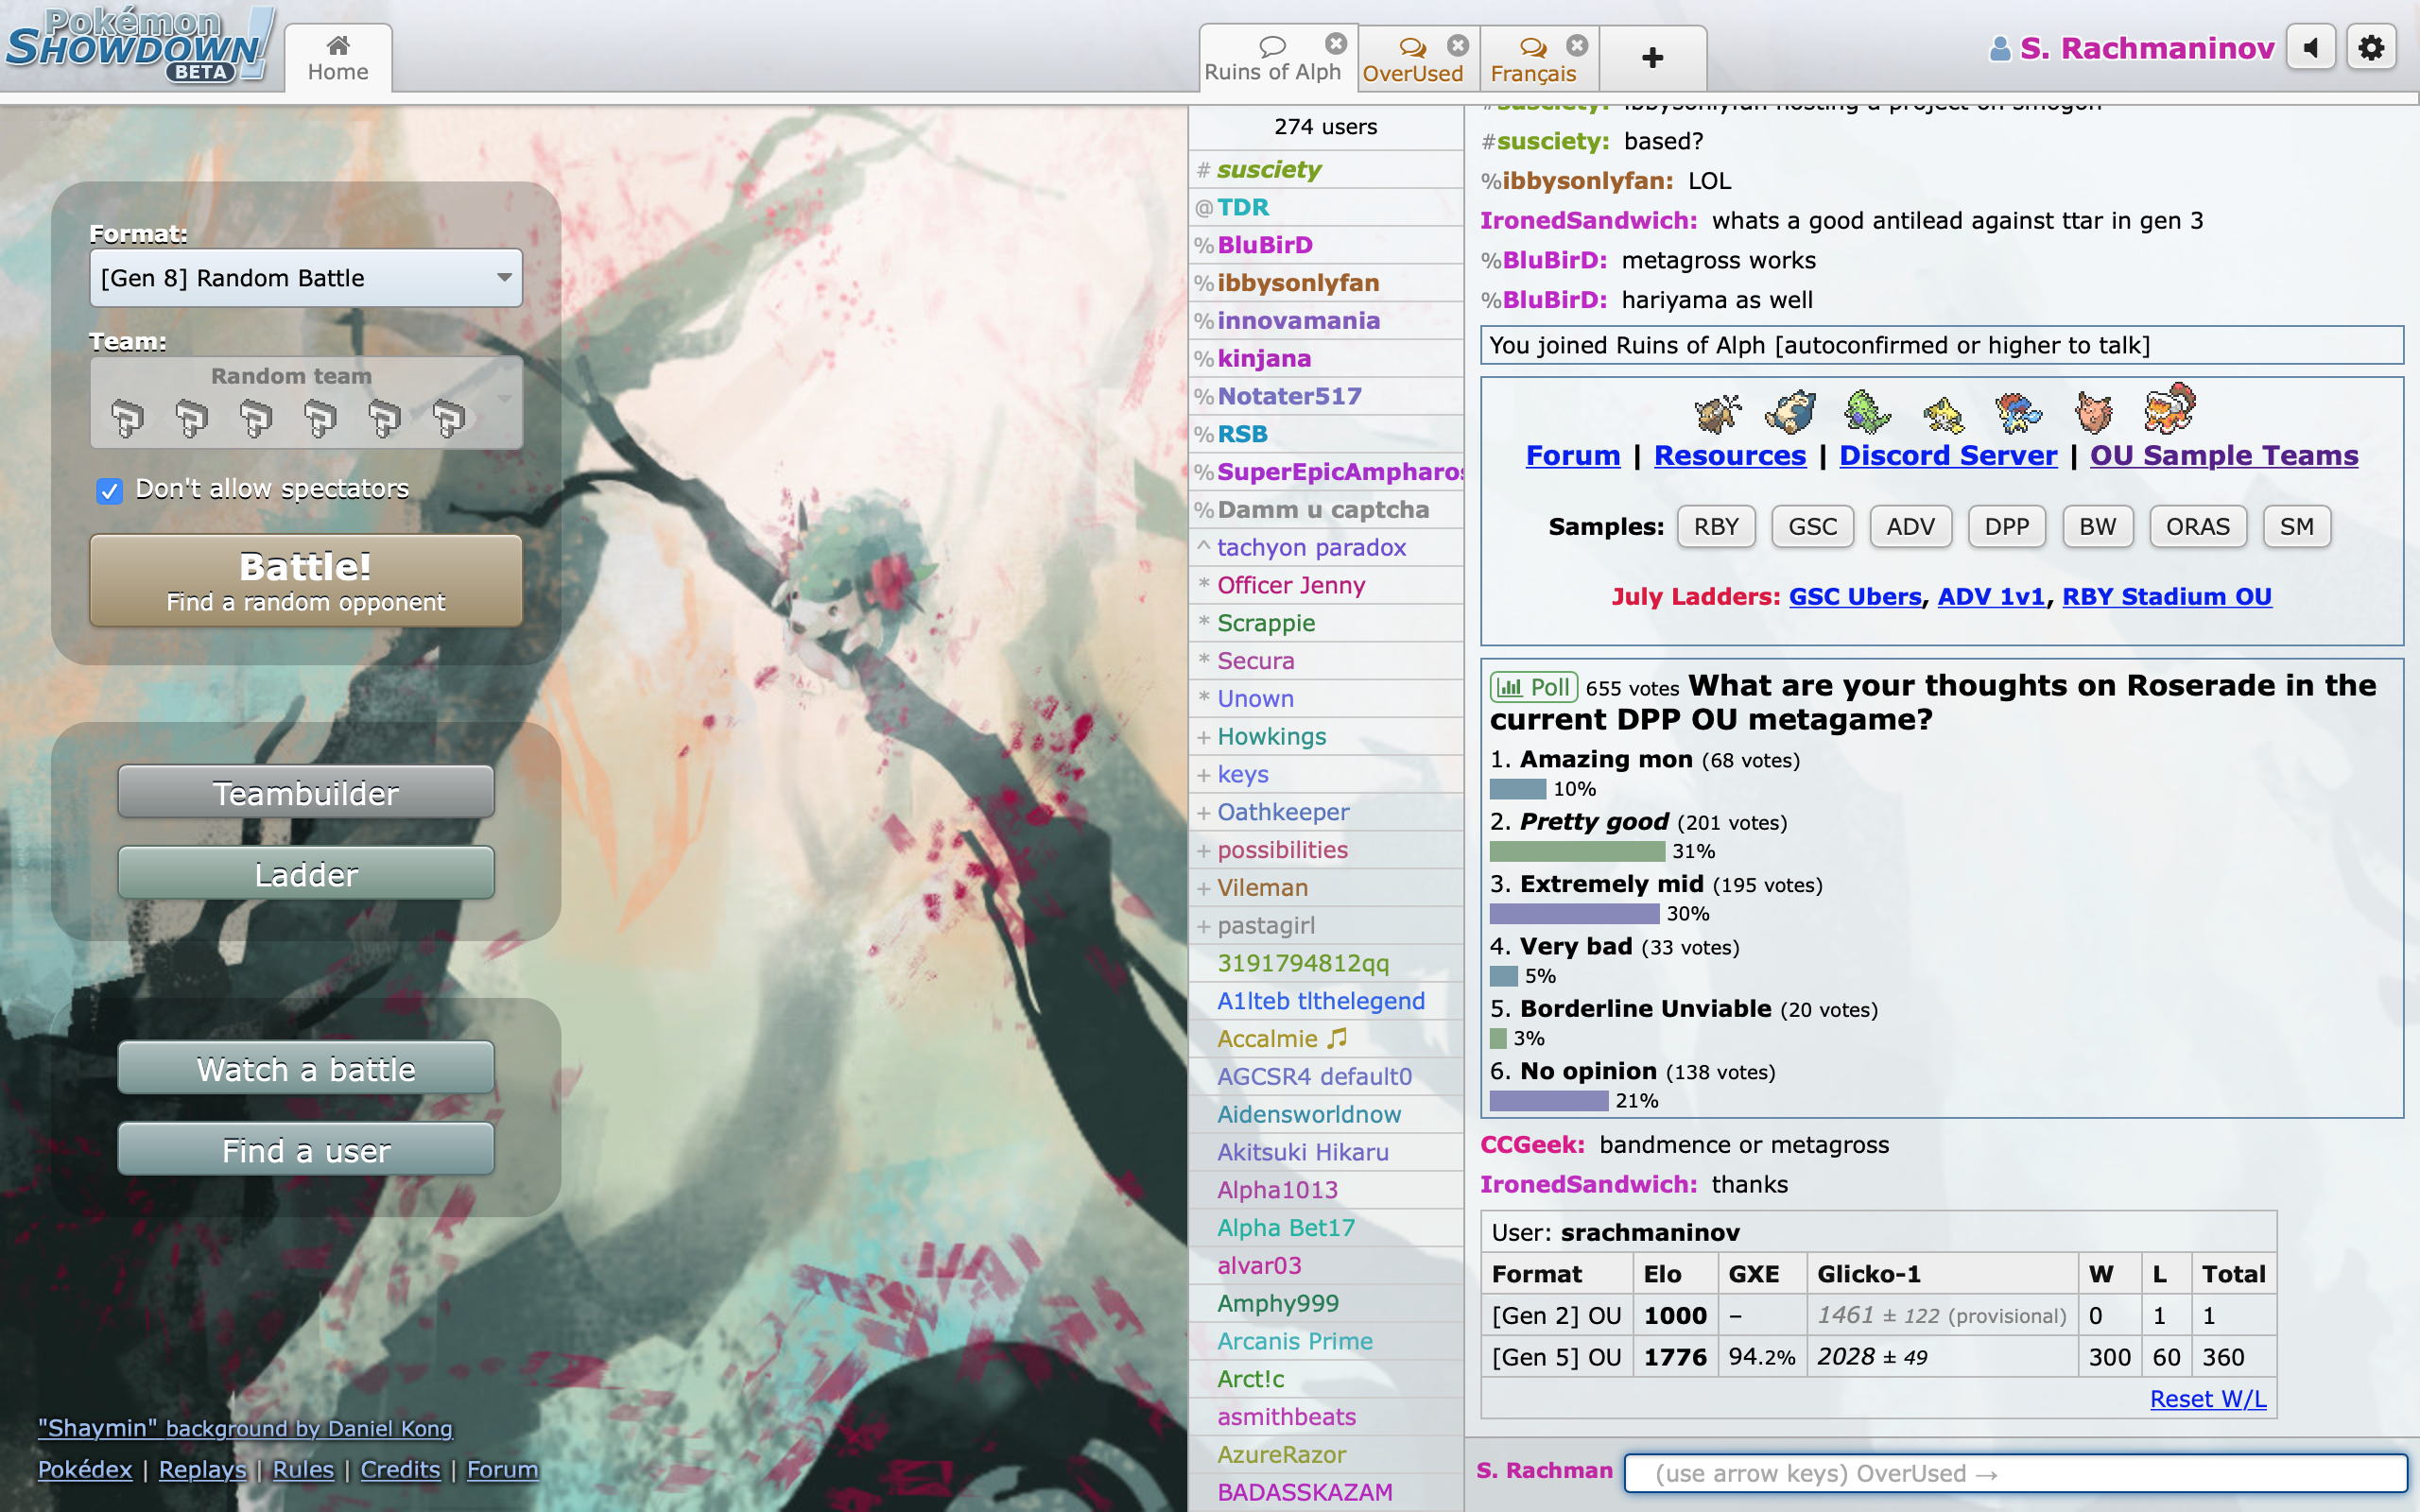
Task: Click user TDR in the user list
Action: pyautogui.click(x=1325, y=207)
